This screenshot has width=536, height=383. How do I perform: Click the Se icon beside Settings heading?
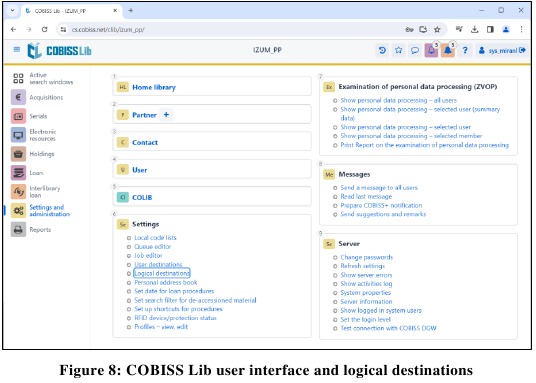(x=123, y=224)
